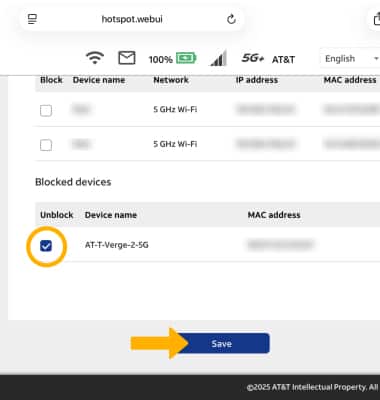Open the page format icon in address bar

[x=32, y=19]
